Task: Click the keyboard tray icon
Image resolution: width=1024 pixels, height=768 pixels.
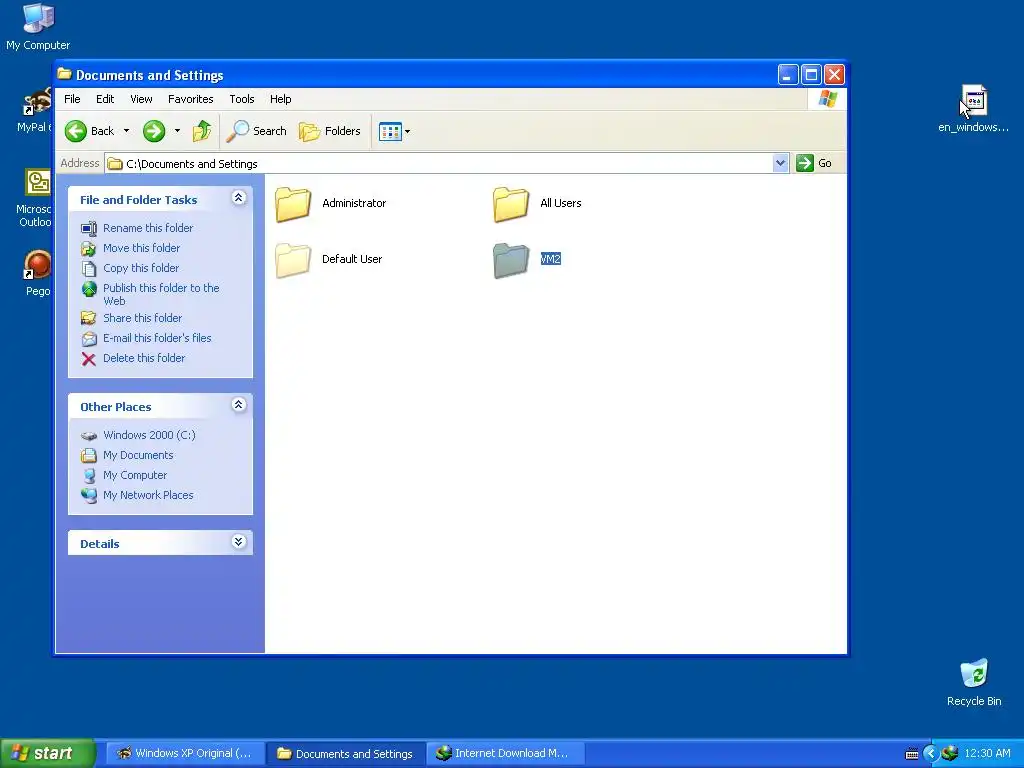Action: click(x=912, y=754)
